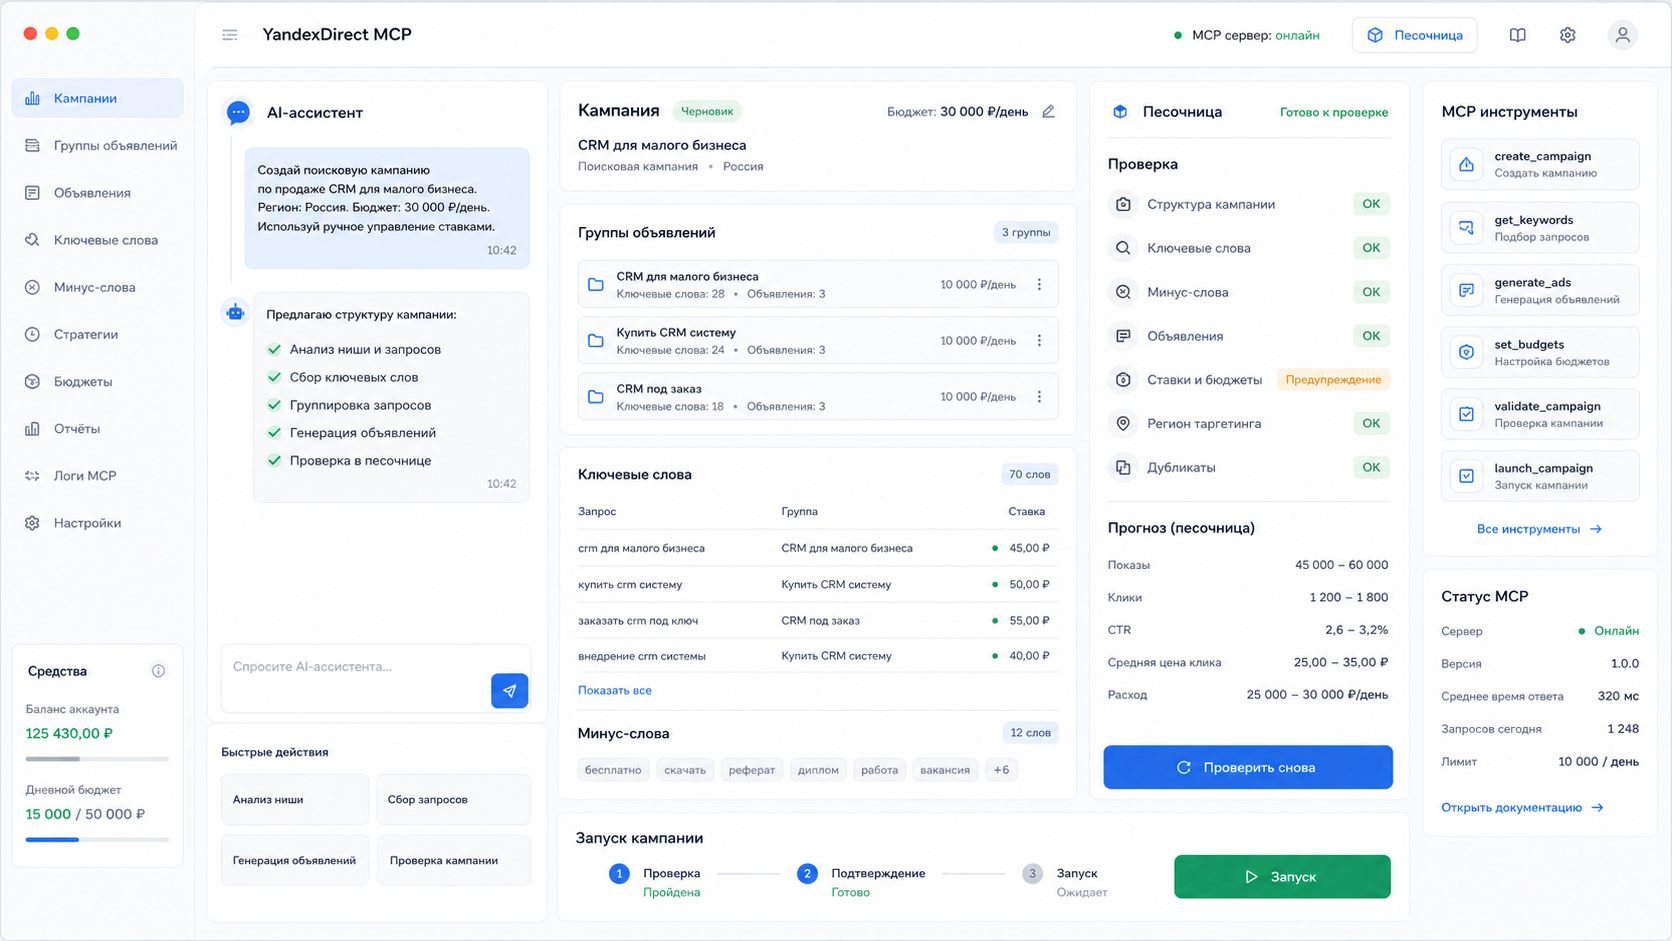Click the green Запуск button
This screenshot has width=1672, height=941.
tap(1282, 877)
